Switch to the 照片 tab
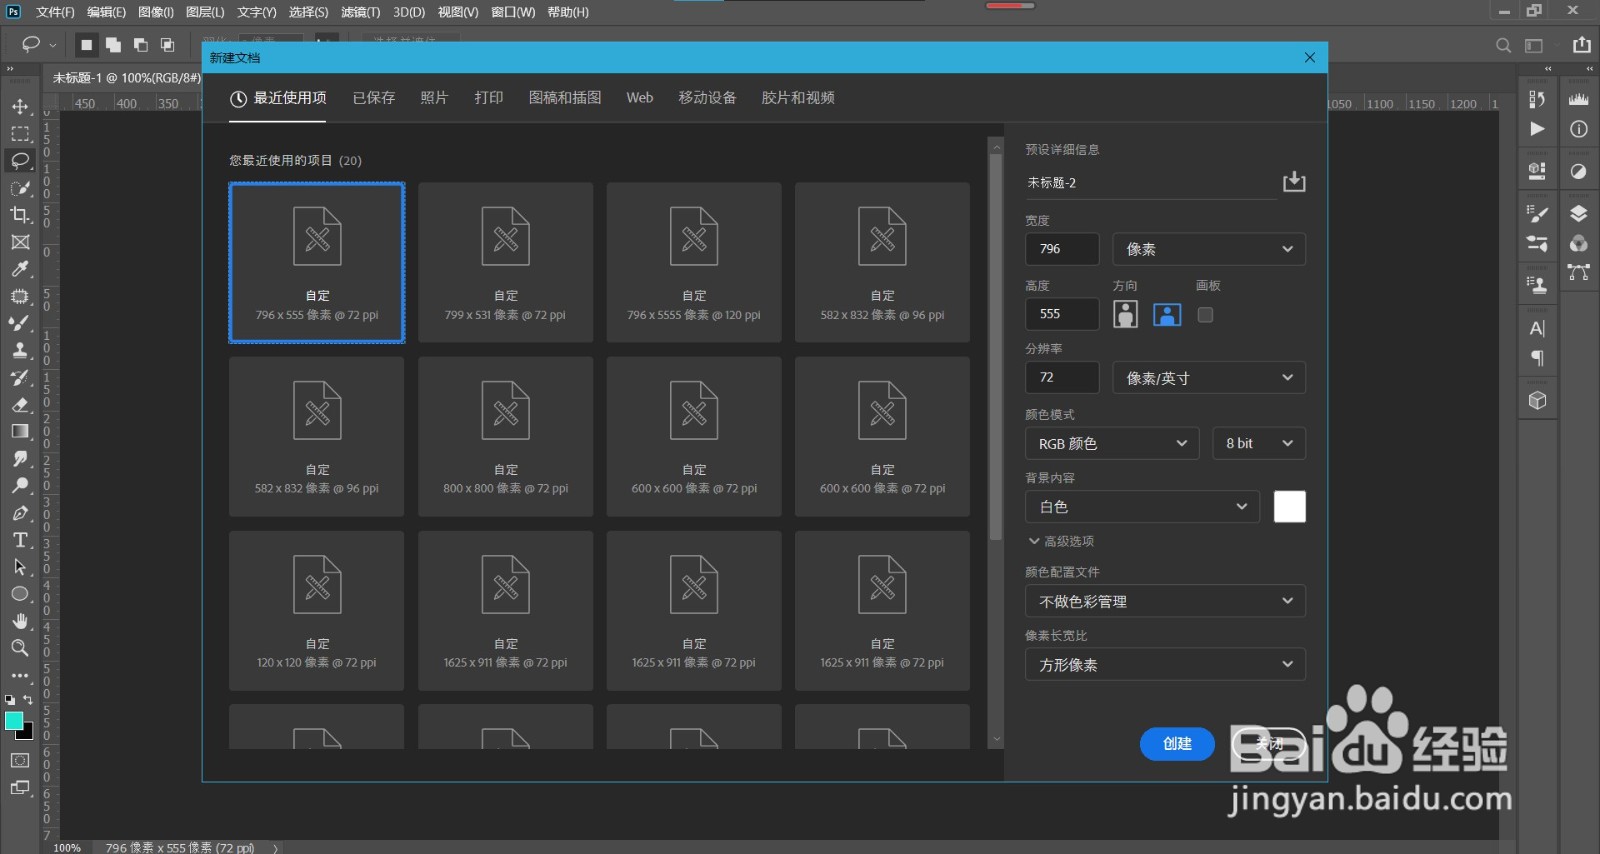Viewport: 1600px width, 854px height. pyautogui.click(x=434, y=97)
